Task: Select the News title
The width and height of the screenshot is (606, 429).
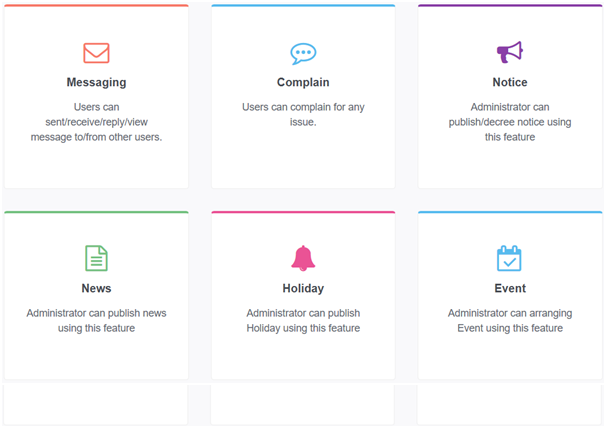Action: point(96,288)
